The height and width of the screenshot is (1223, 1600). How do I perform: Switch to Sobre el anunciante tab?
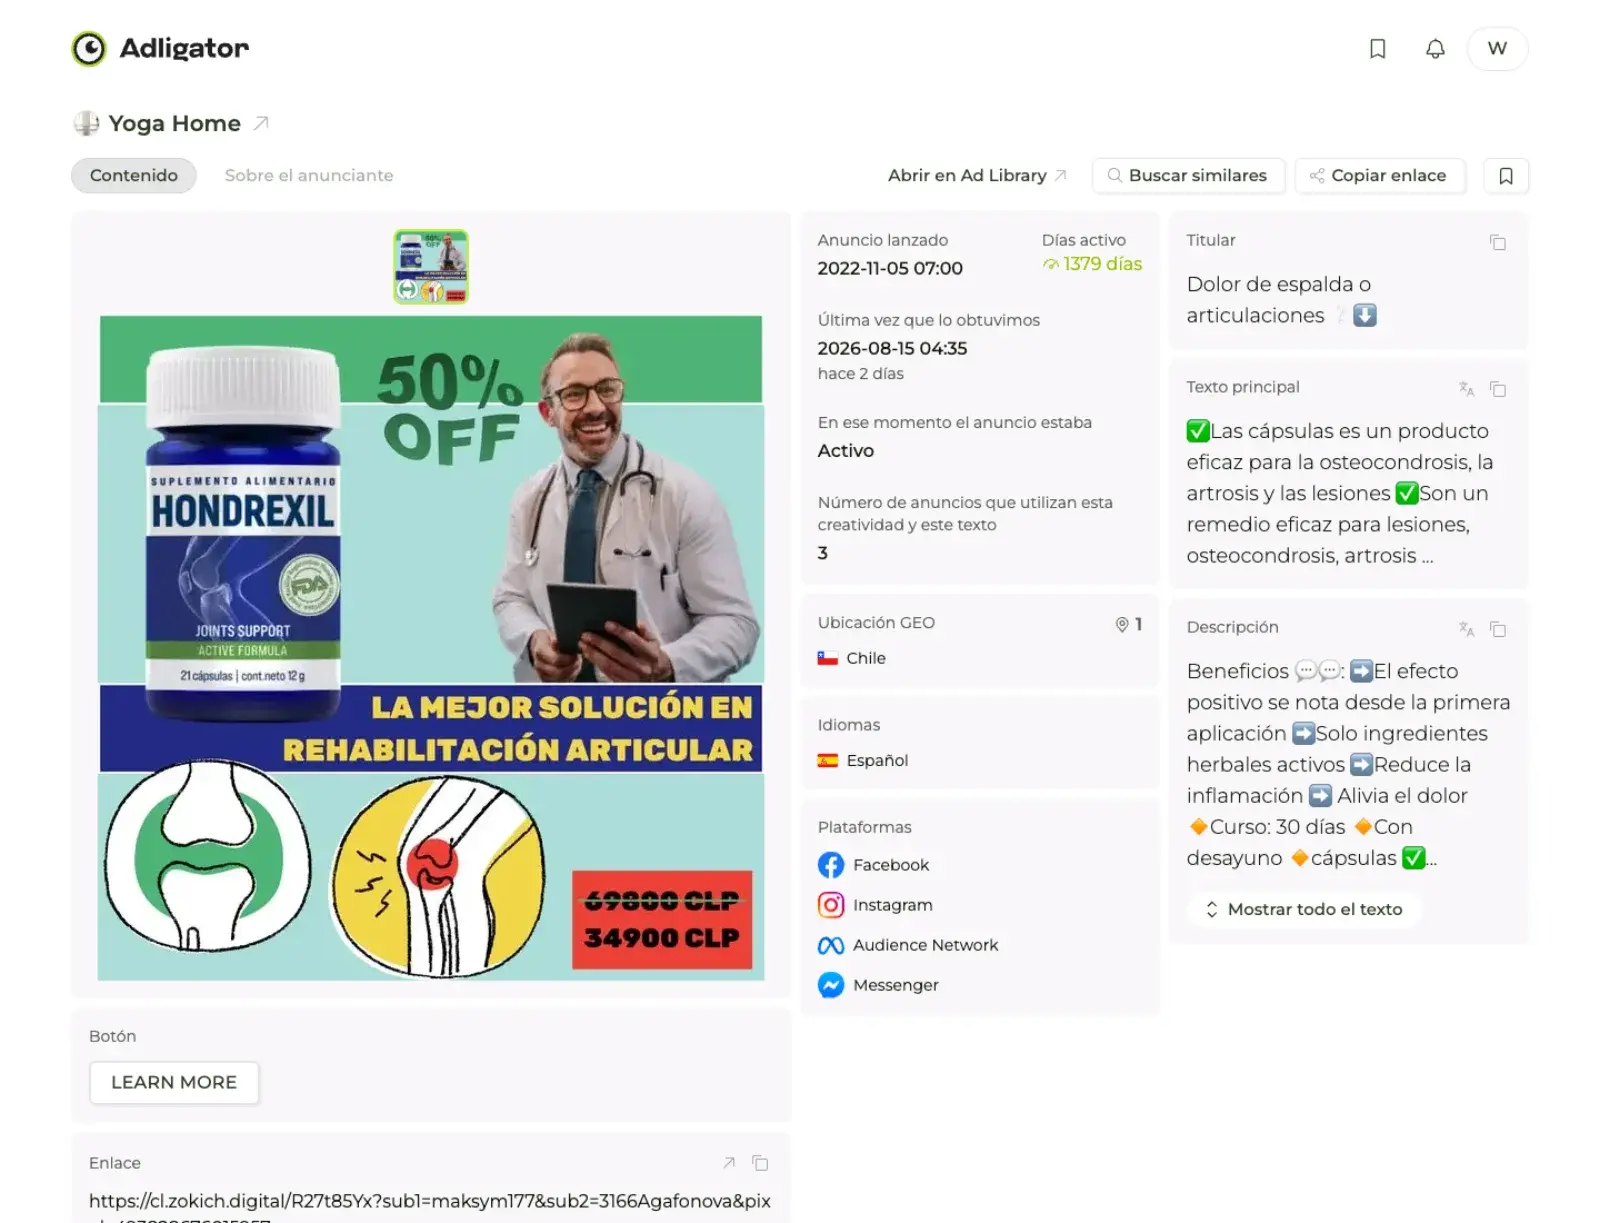tap(309, 175)
